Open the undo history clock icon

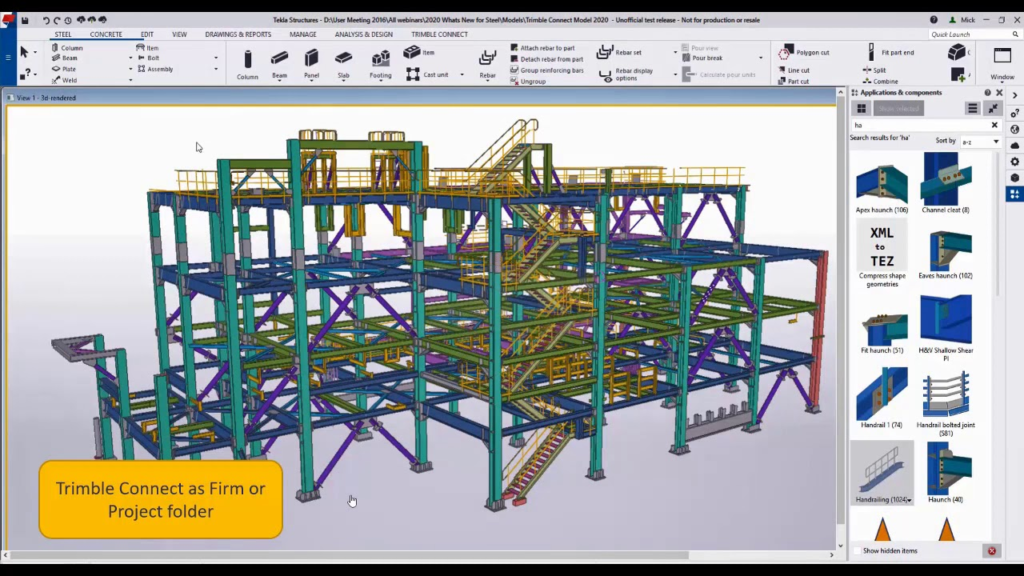point(68,20)
